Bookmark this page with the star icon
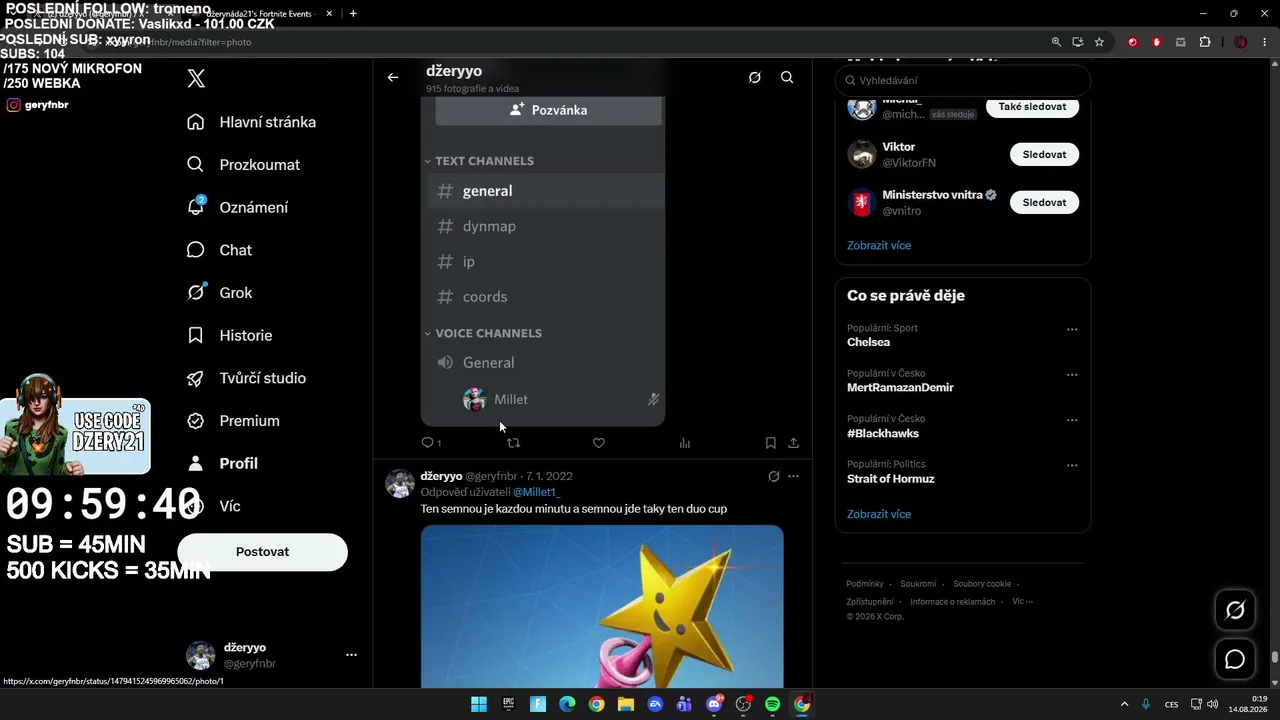Viewport: 1280px width, 720px height. pyautogui.click(x=1099, y=42)
